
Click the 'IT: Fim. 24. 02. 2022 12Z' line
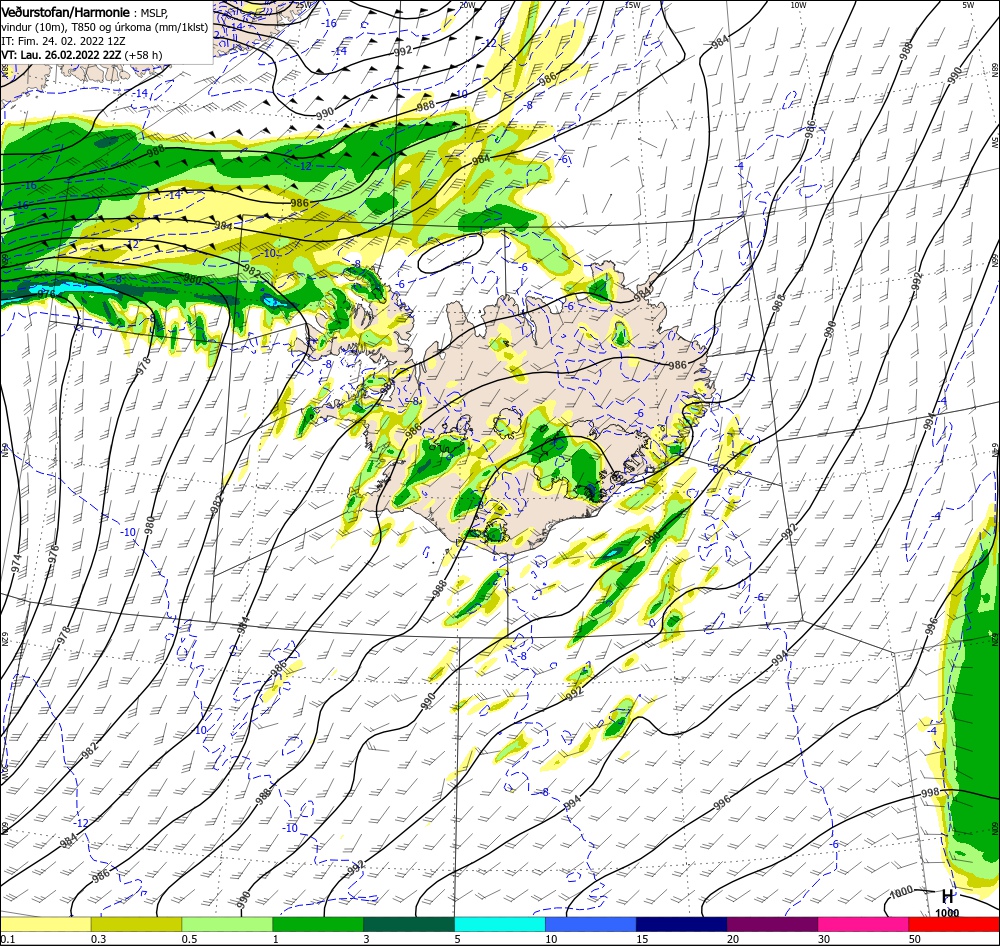[x=64, y=41]
